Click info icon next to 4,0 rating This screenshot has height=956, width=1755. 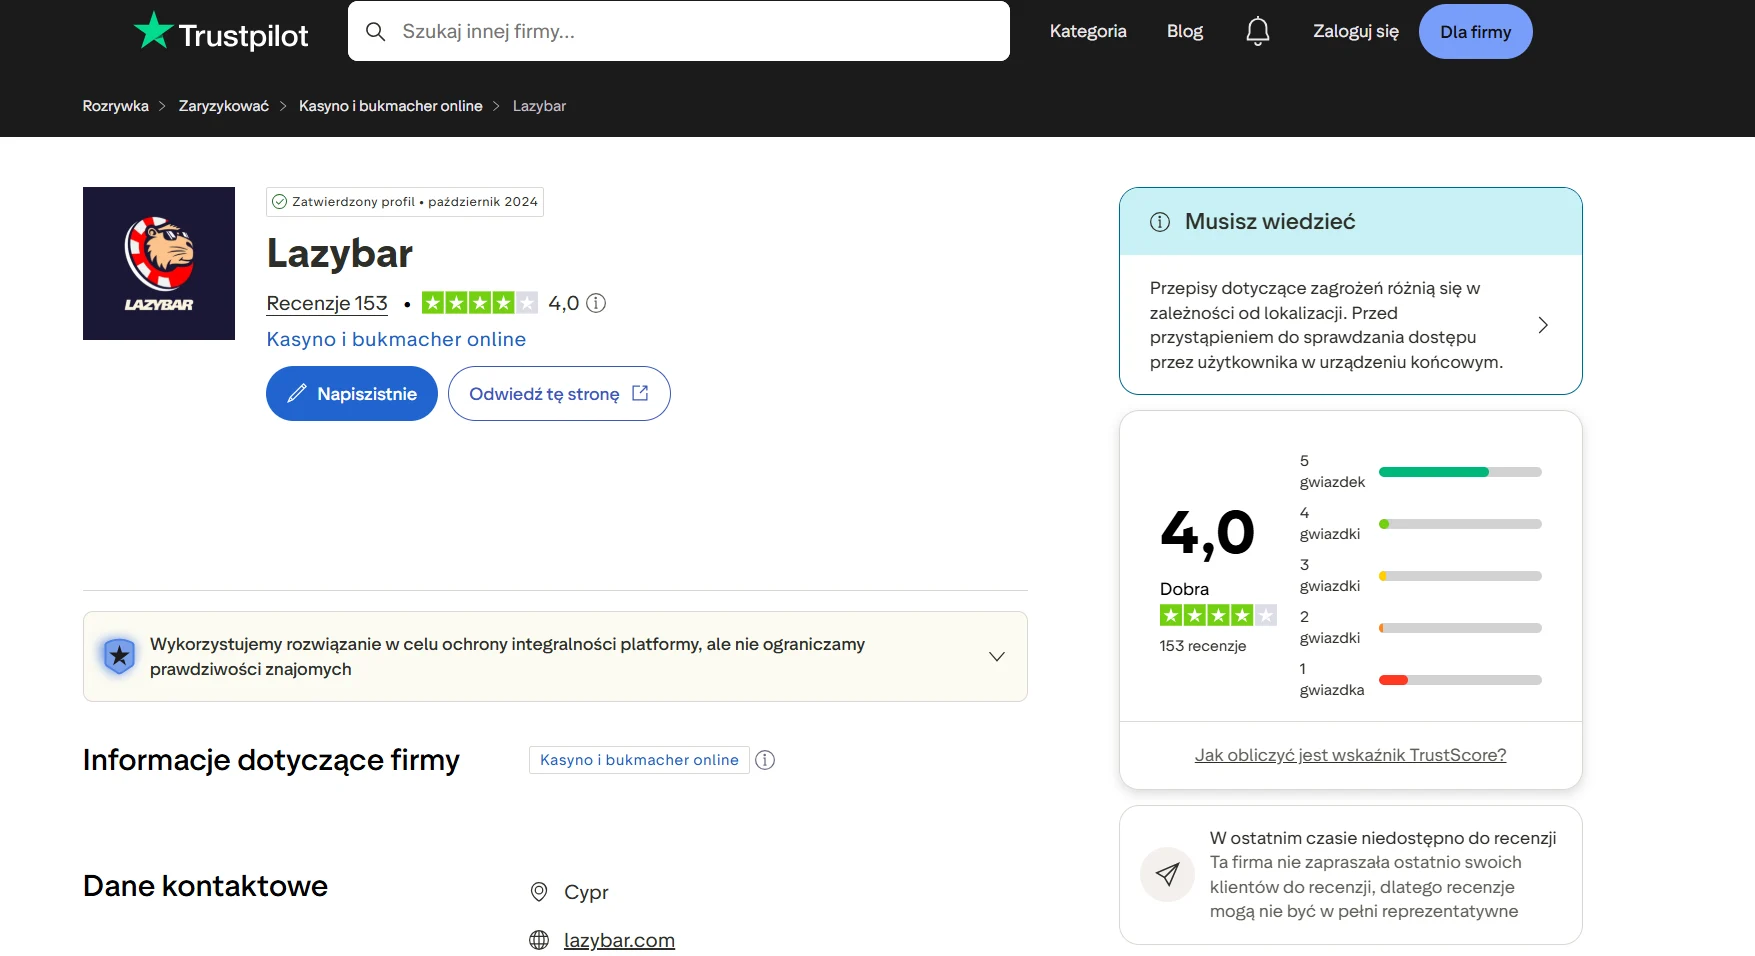pyautogui.click(x=596, y=303)
